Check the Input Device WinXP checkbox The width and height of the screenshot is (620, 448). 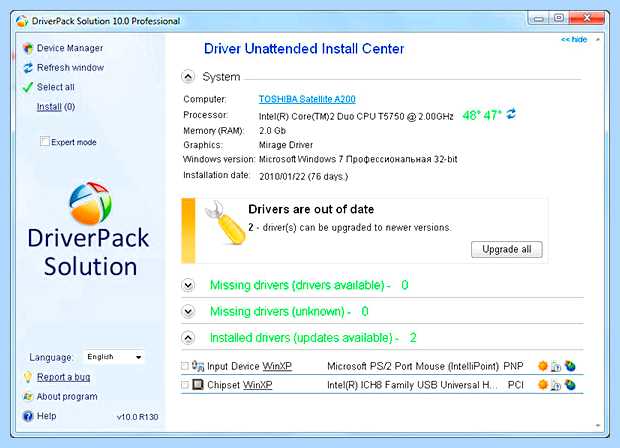tap(185, 366)
